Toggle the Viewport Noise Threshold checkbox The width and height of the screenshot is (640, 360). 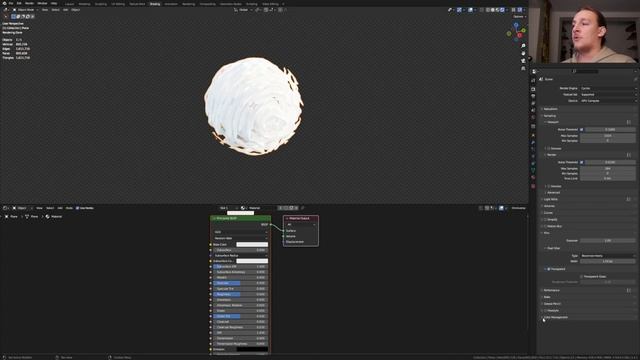click(582, 129)
